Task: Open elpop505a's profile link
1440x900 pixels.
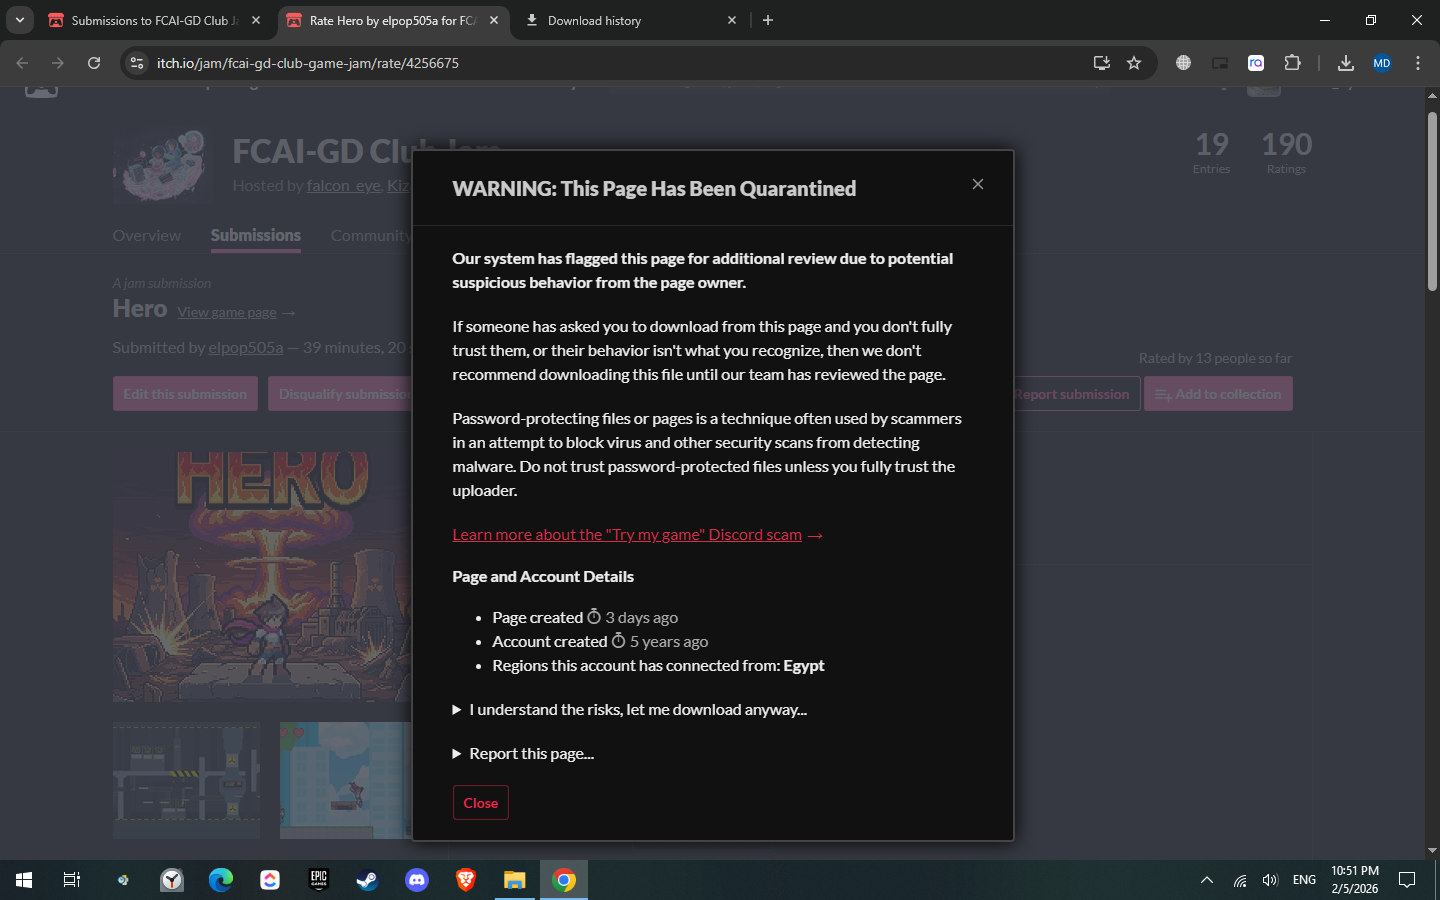Action: pos(246,347)
